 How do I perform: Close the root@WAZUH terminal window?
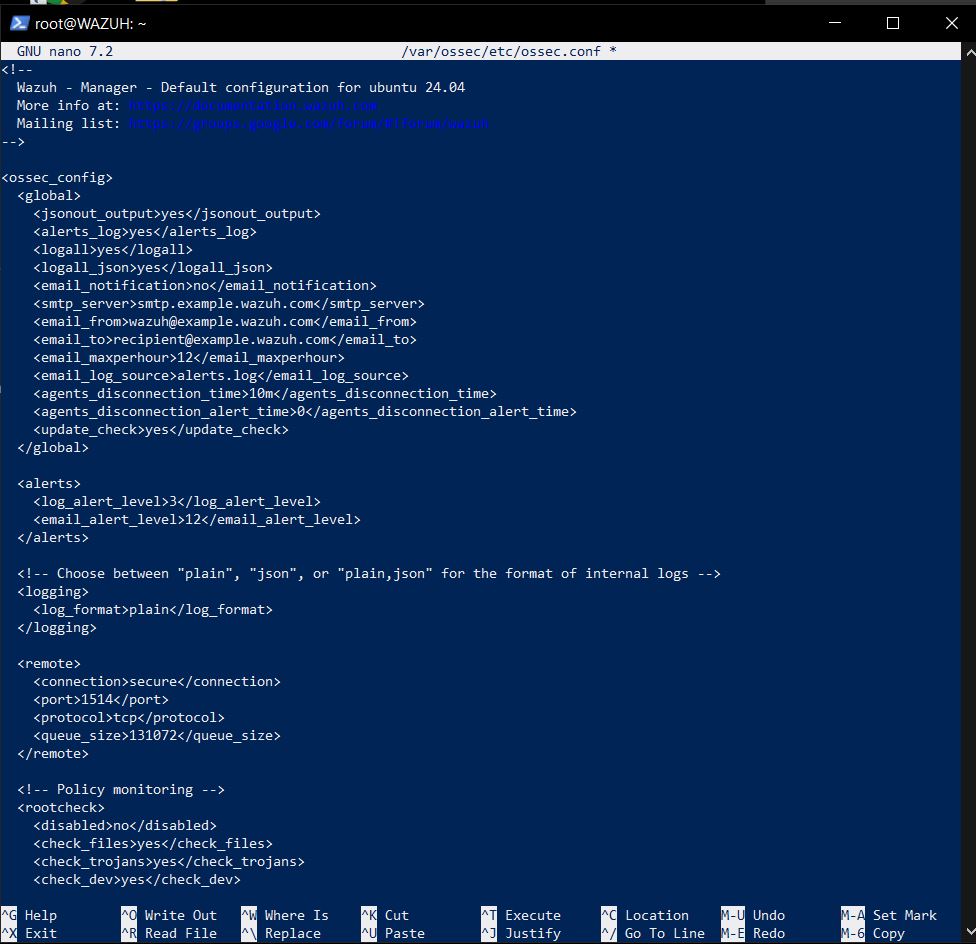coord(951,23)
